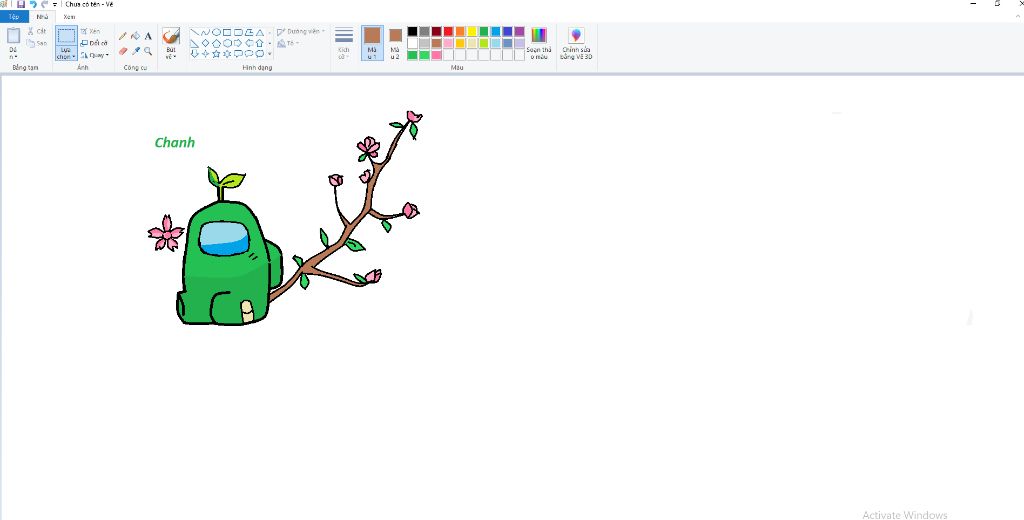Screen dimensions: 1024x520
Task: Pick the Pentagon shape
Action: [x=216, y=43]
